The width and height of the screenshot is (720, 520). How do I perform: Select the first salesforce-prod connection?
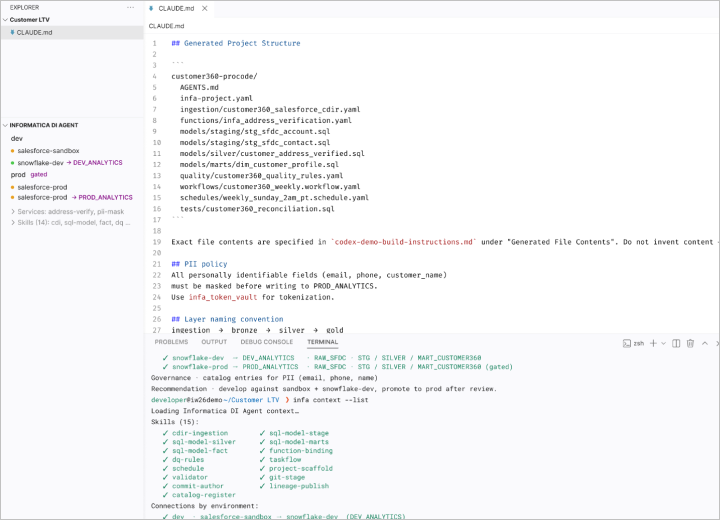pos(42,187)
